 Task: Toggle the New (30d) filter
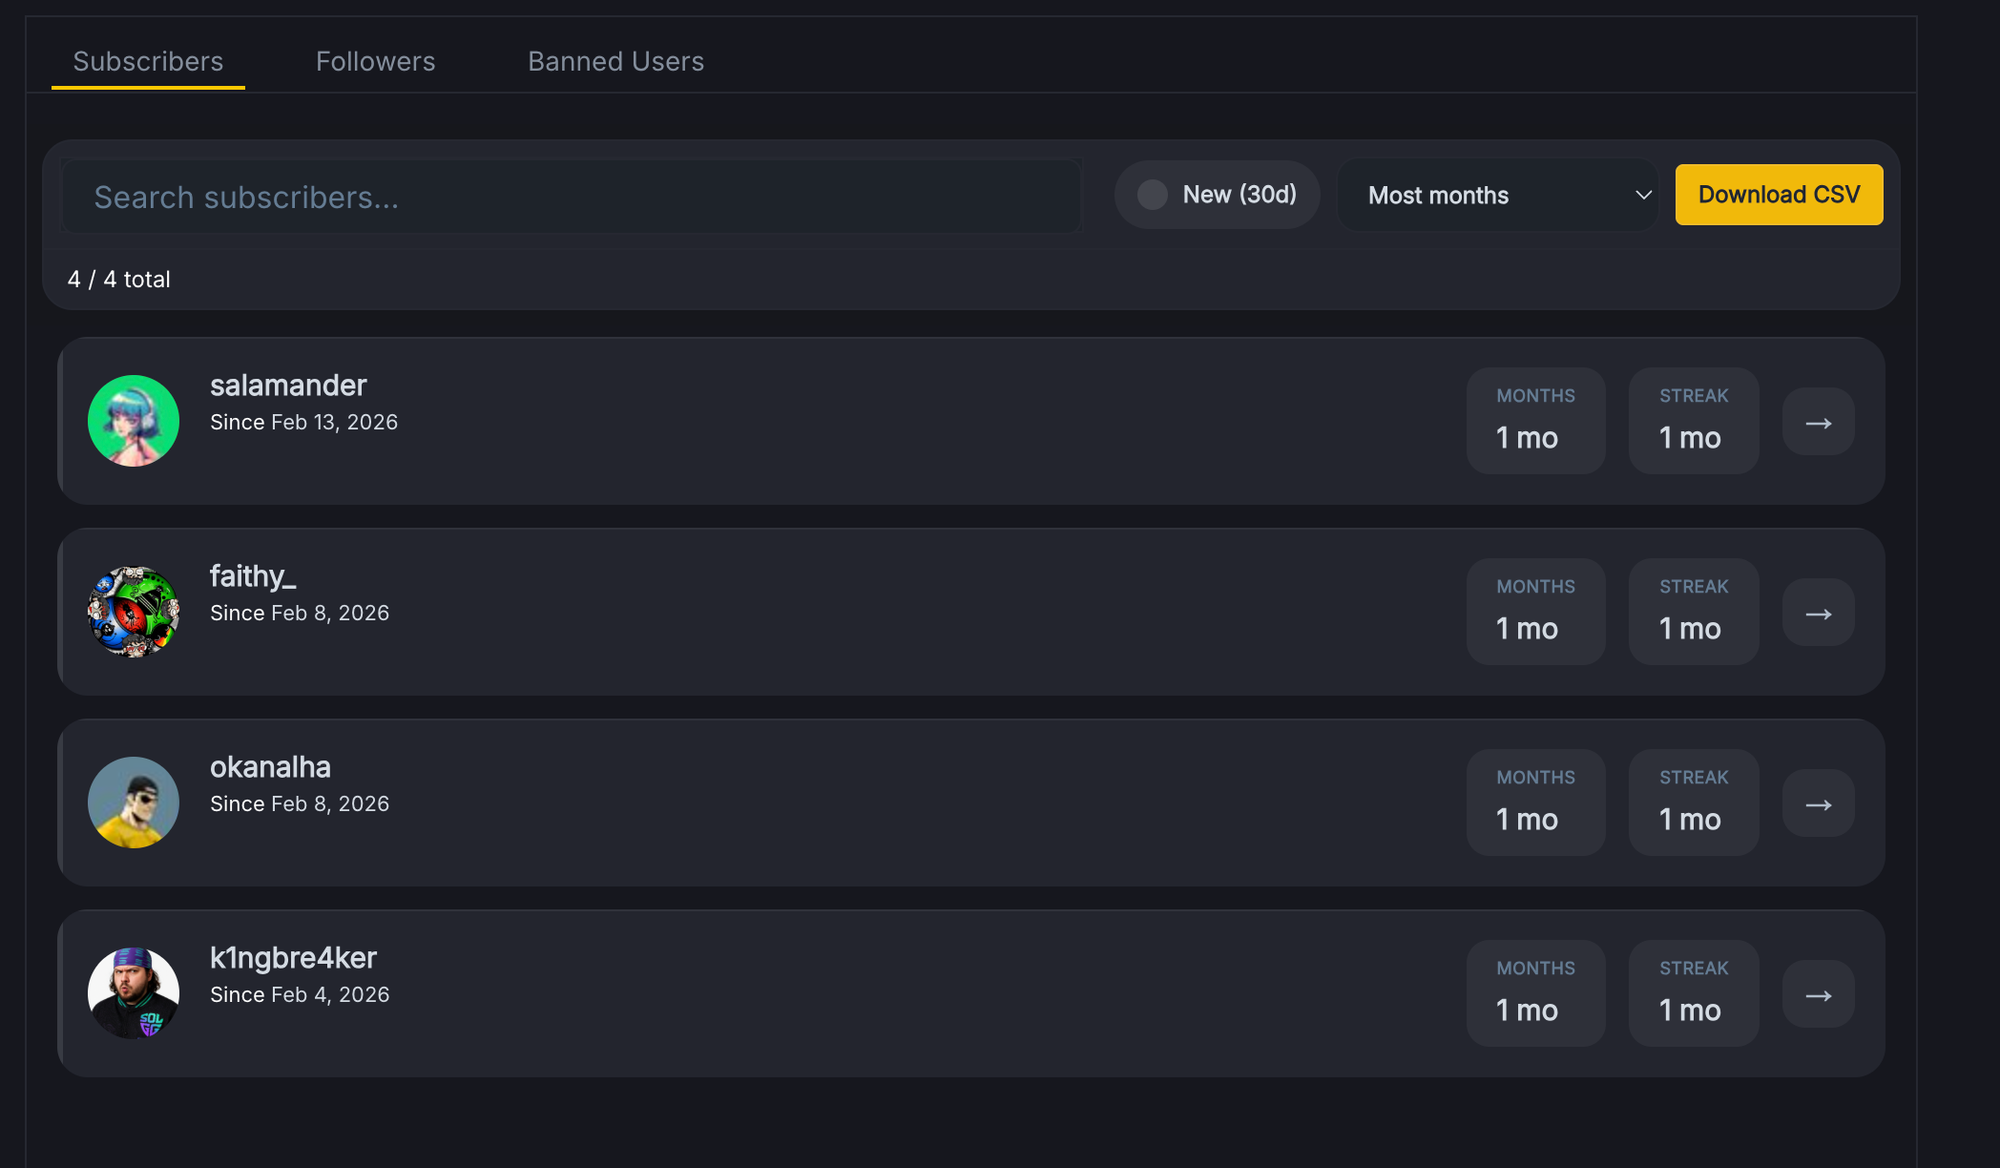(1216, 195)
